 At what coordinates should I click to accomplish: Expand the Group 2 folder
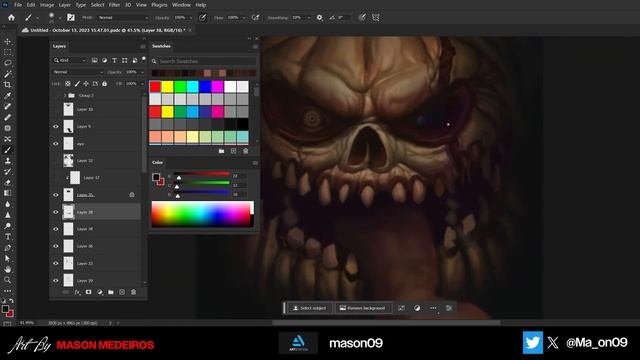(65, 96)
